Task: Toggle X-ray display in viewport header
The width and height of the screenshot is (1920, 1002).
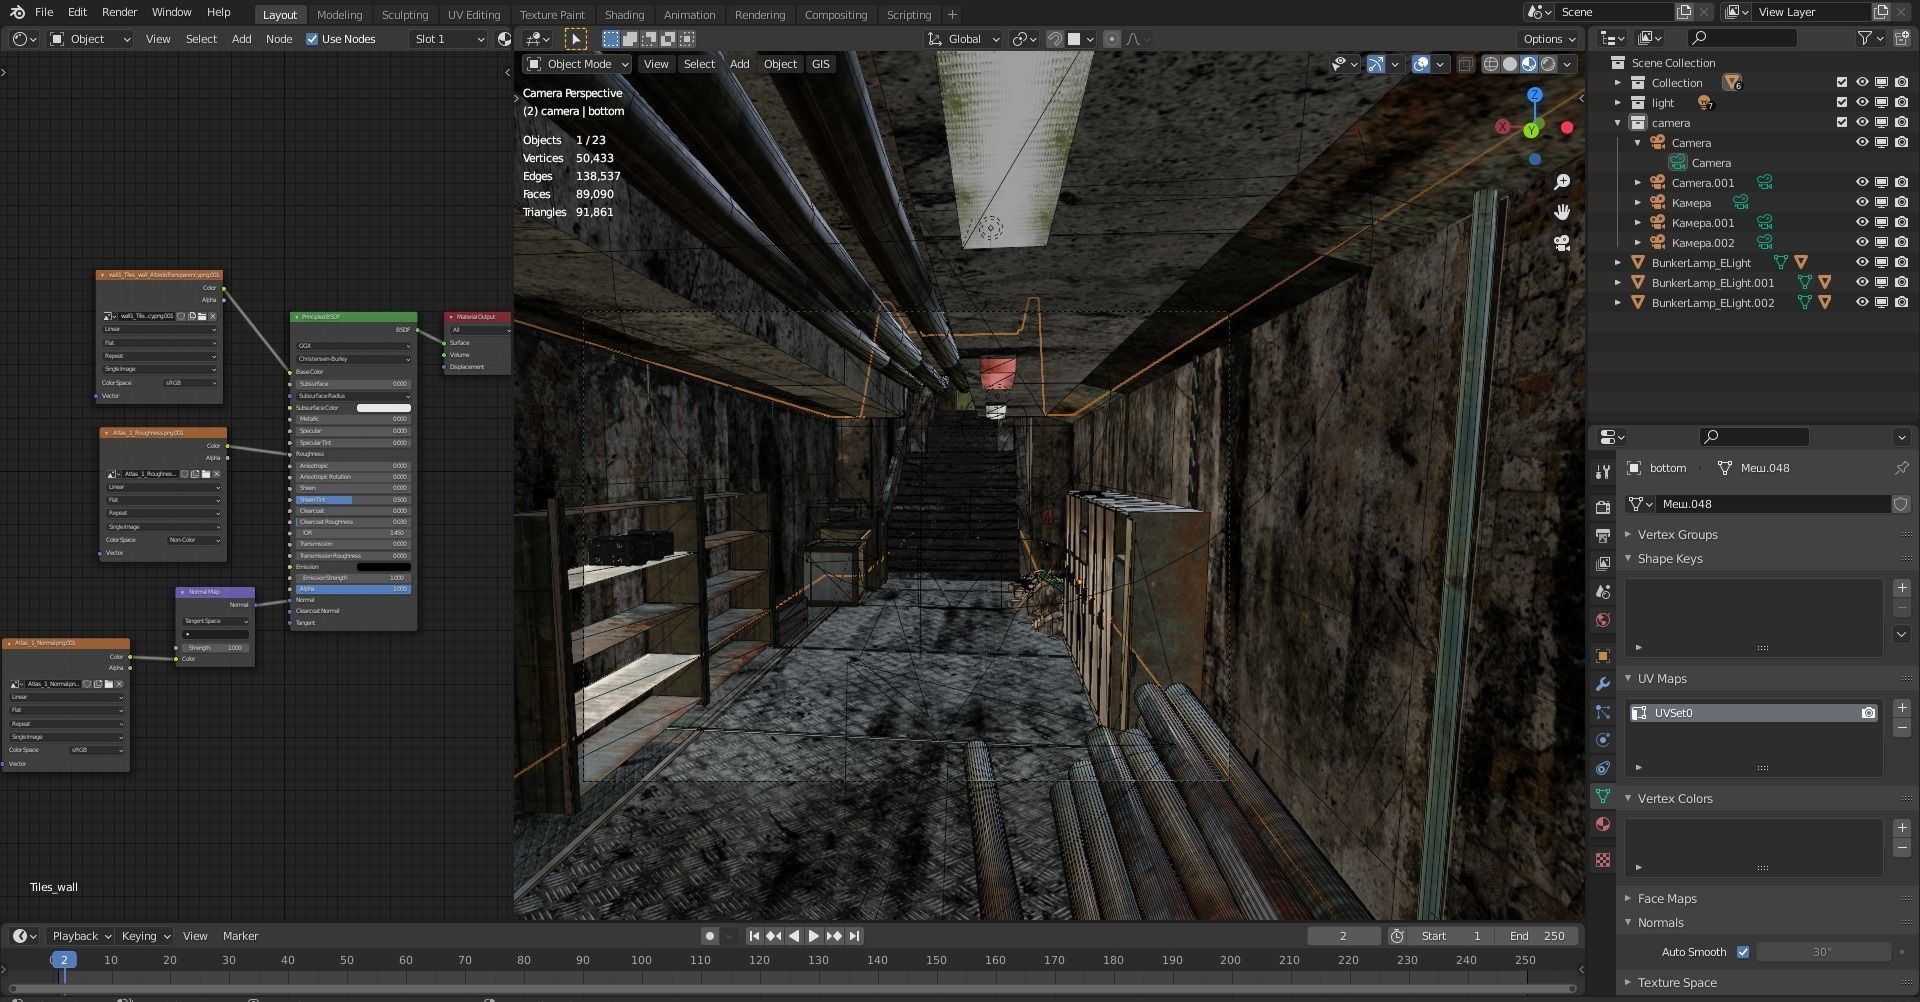Action: point(1465,64)
